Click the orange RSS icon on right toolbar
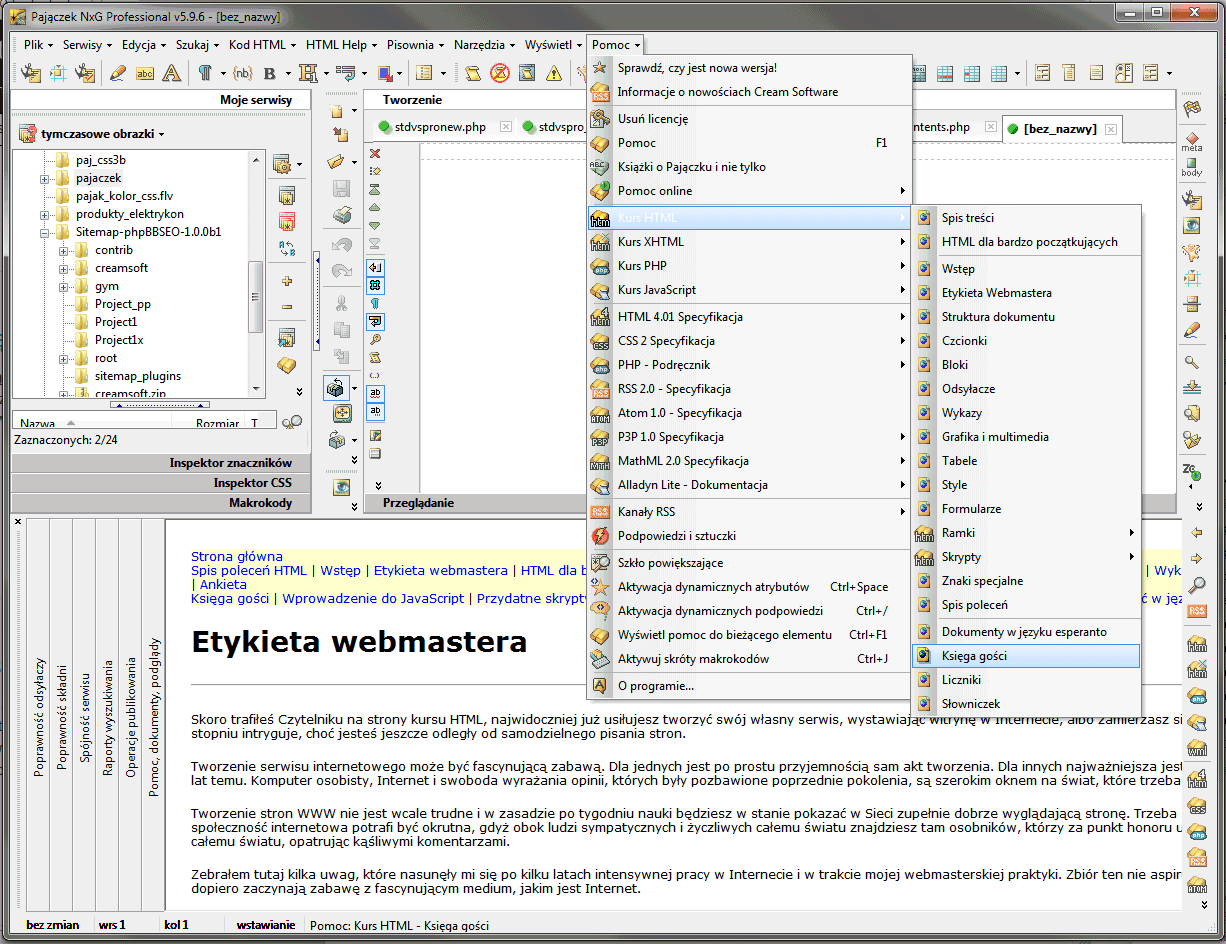The width and height of the screenshot is (1226, 944). point(1196,611)
